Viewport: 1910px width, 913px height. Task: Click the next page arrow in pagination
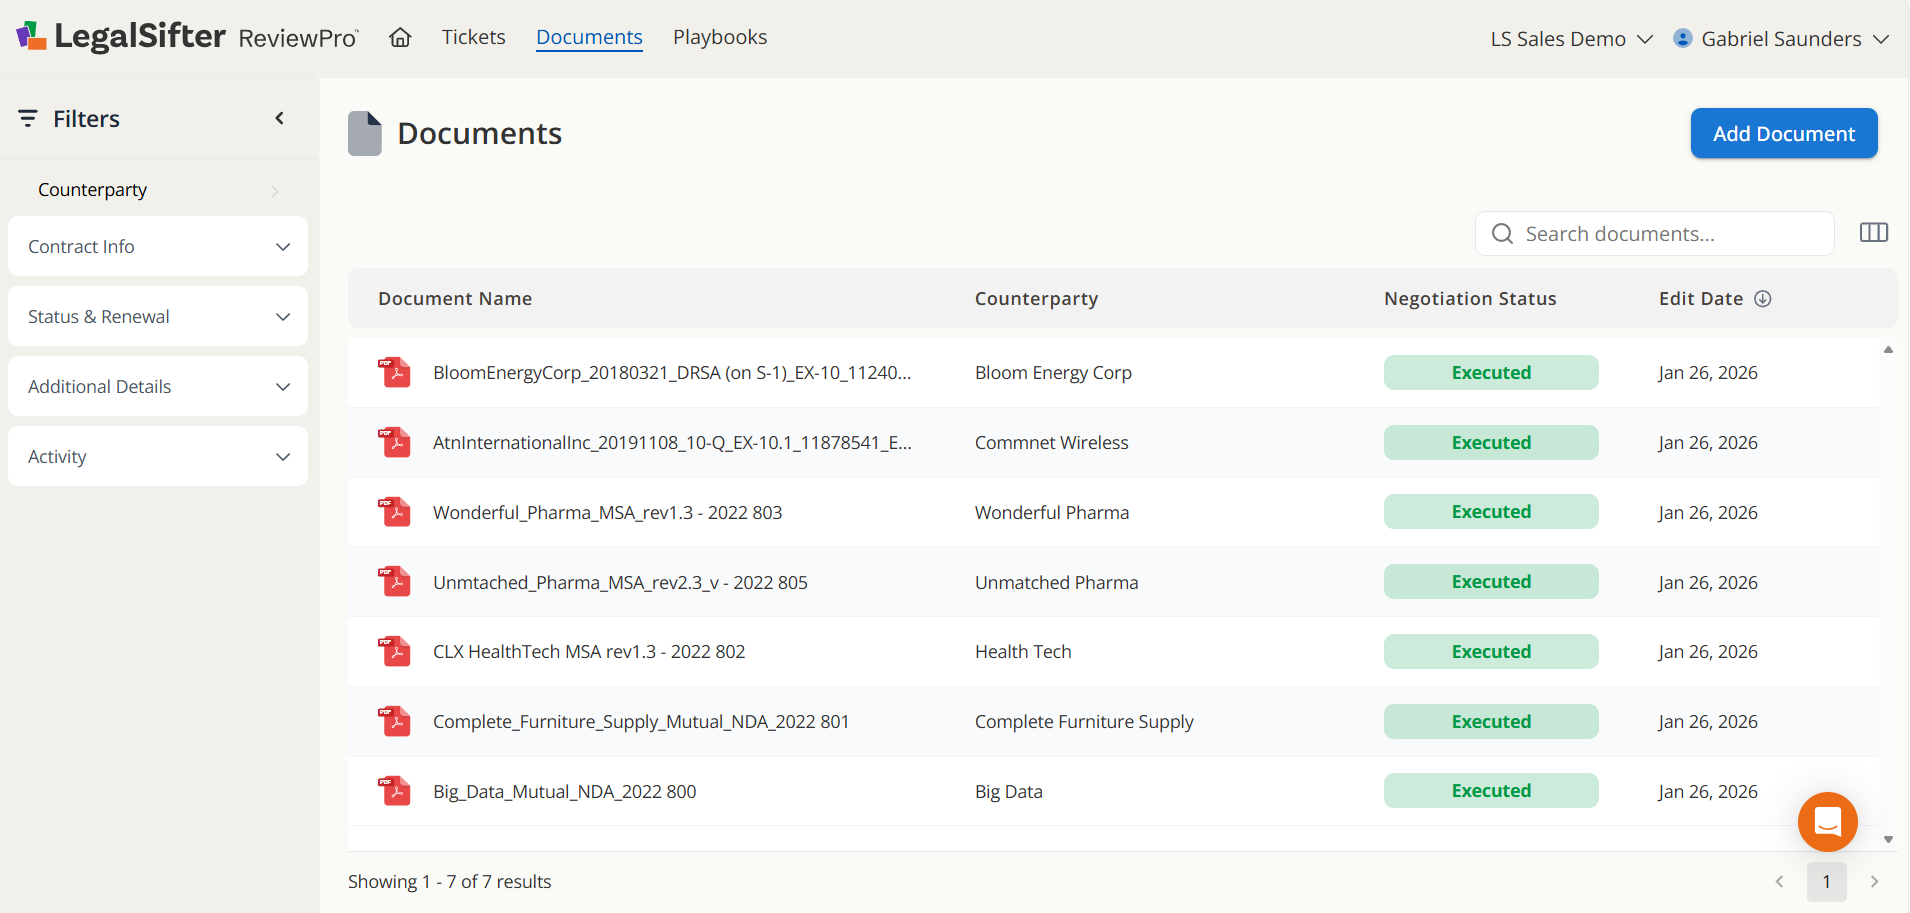[x=1872, y=882]
